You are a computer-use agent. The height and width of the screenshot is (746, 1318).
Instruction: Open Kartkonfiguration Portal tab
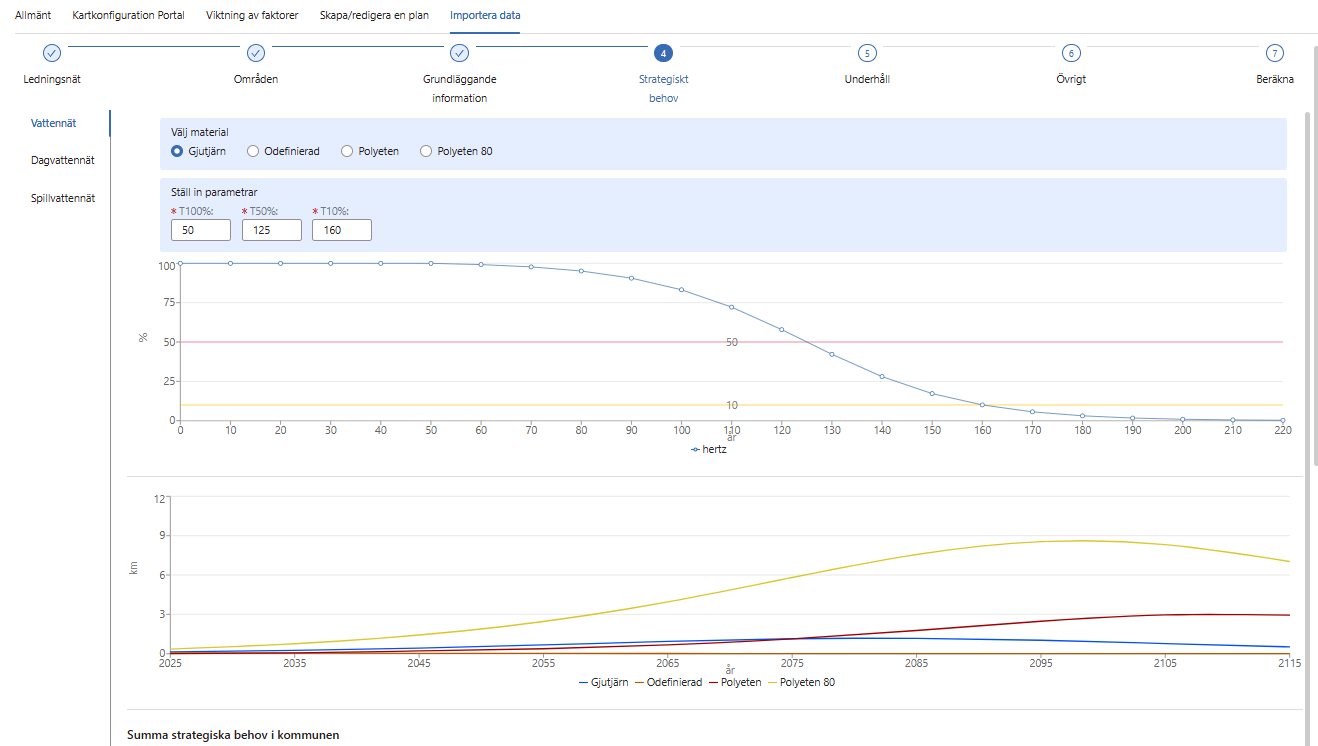pos(128,15)
